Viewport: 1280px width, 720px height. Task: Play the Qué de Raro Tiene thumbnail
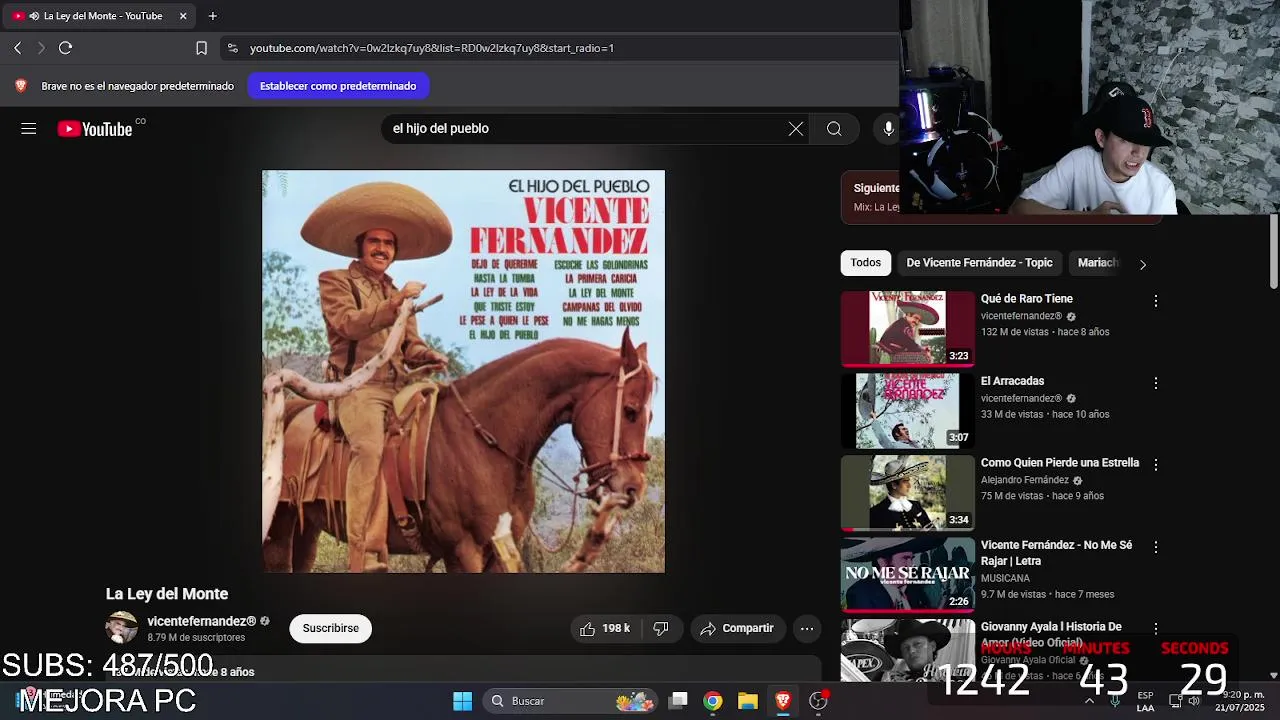907,328
